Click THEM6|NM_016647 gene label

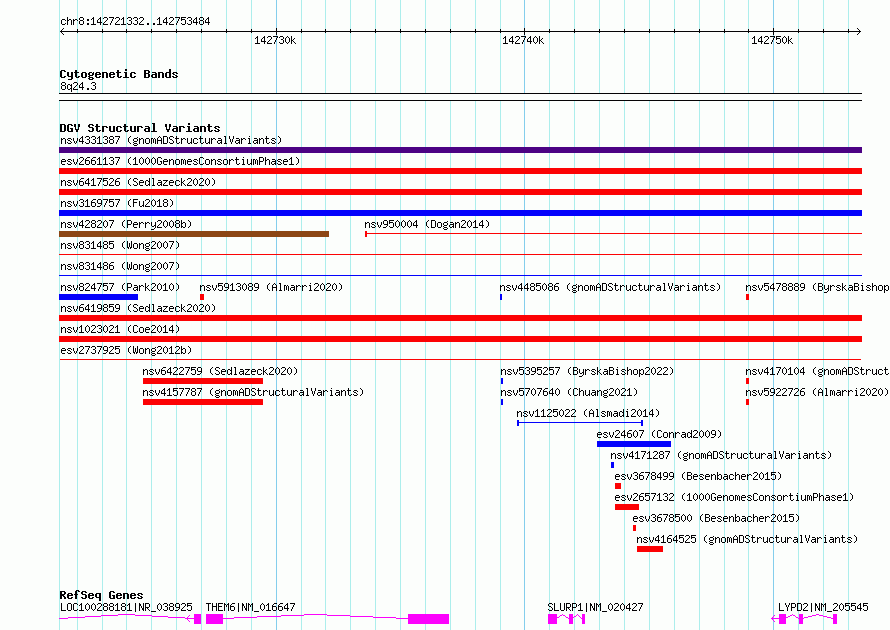250,607
